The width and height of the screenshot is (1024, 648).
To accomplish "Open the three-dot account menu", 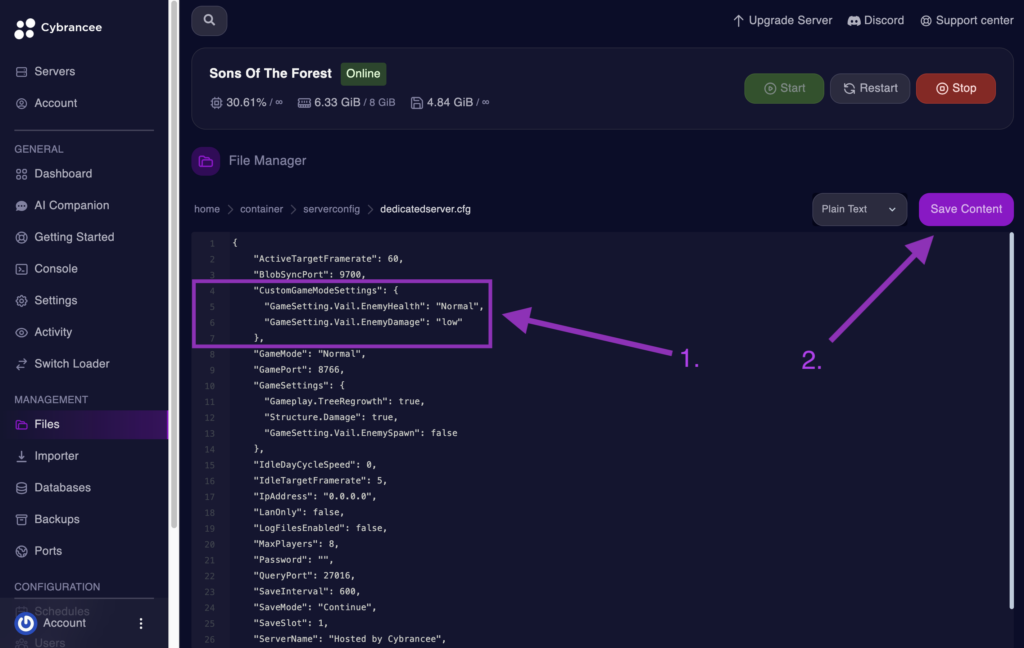I will pos(140,623).
